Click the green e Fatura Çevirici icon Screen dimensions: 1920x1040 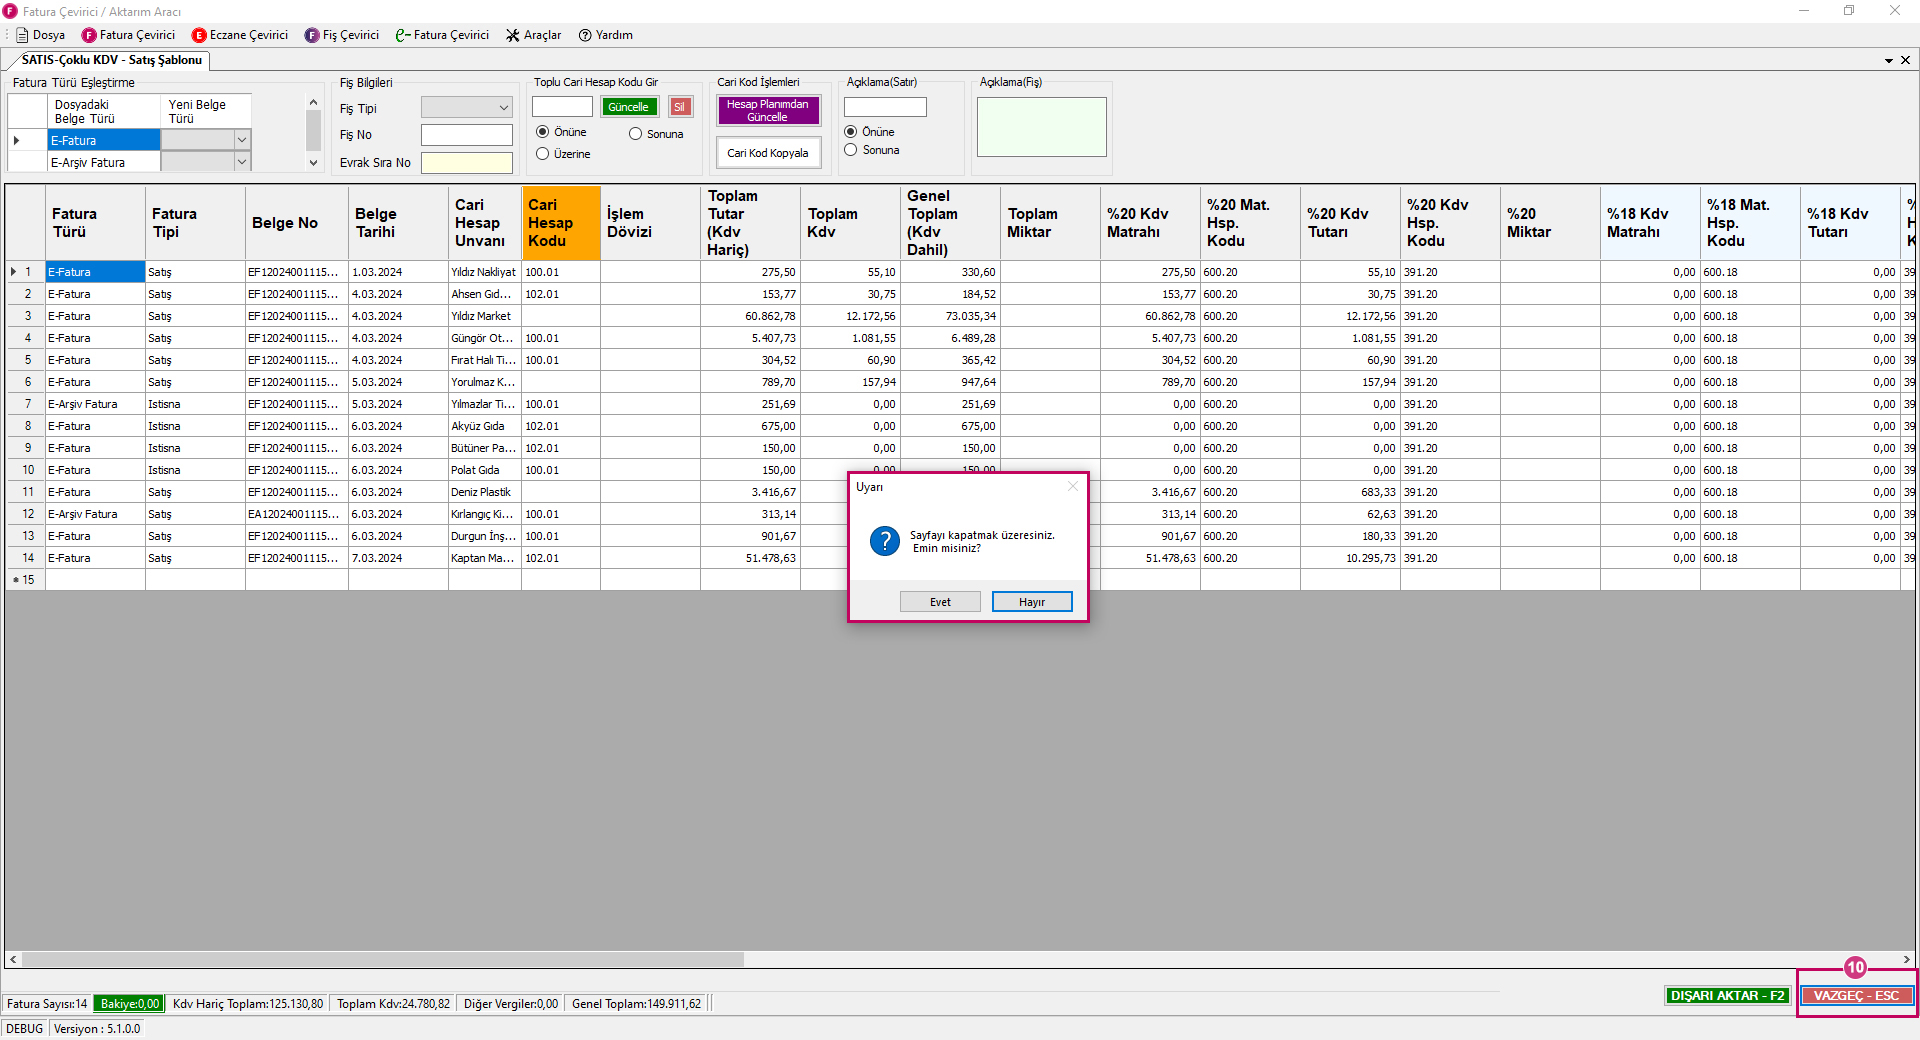[403, 35]
